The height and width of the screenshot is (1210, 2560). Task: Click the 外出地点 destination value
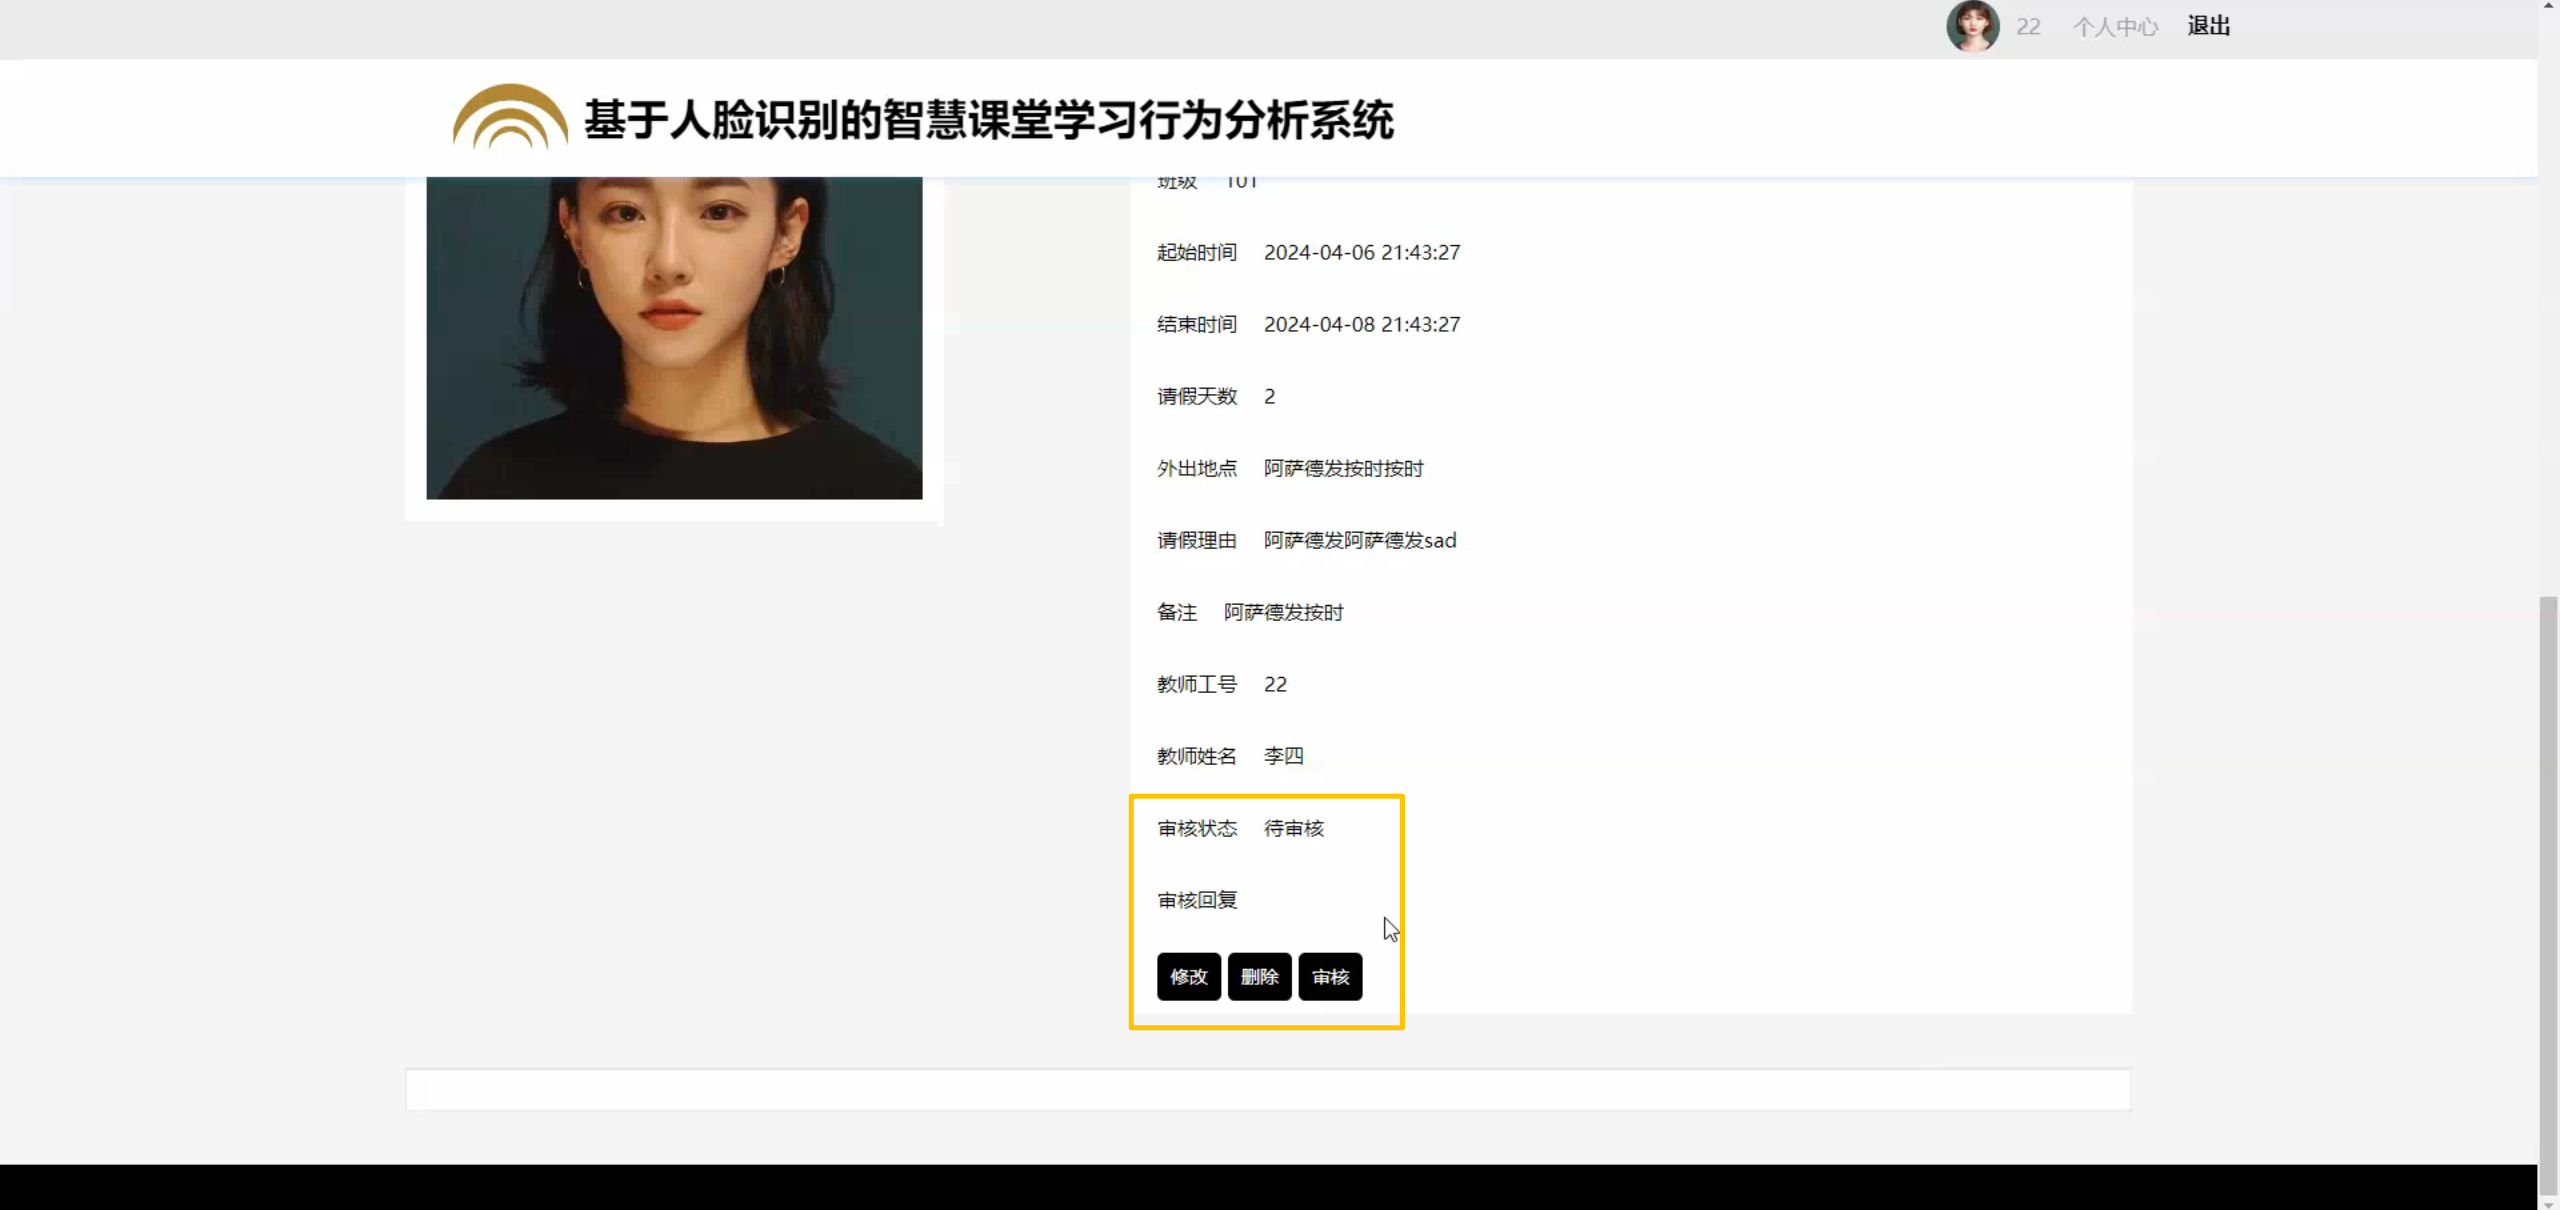point(1342,469)
